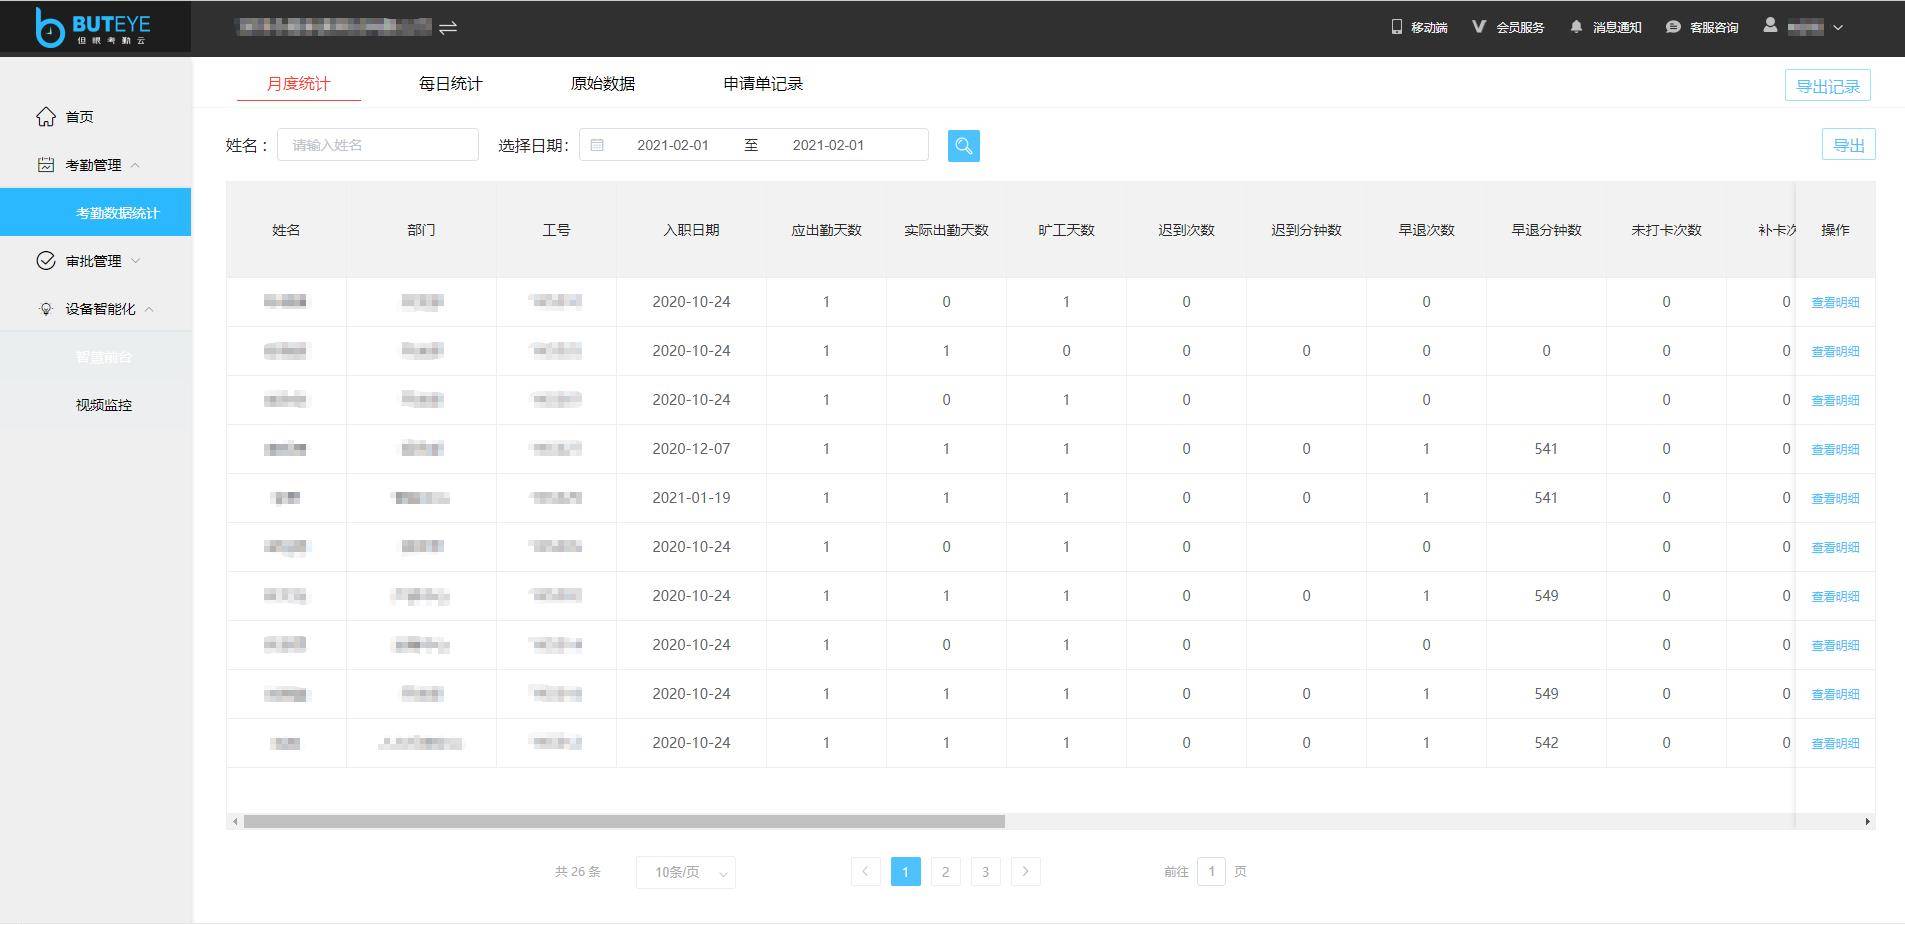The height and width of the screenshot is (925, 1905).
Task: Click the 早退分钟数 column header
Action: pos(1546,230)
